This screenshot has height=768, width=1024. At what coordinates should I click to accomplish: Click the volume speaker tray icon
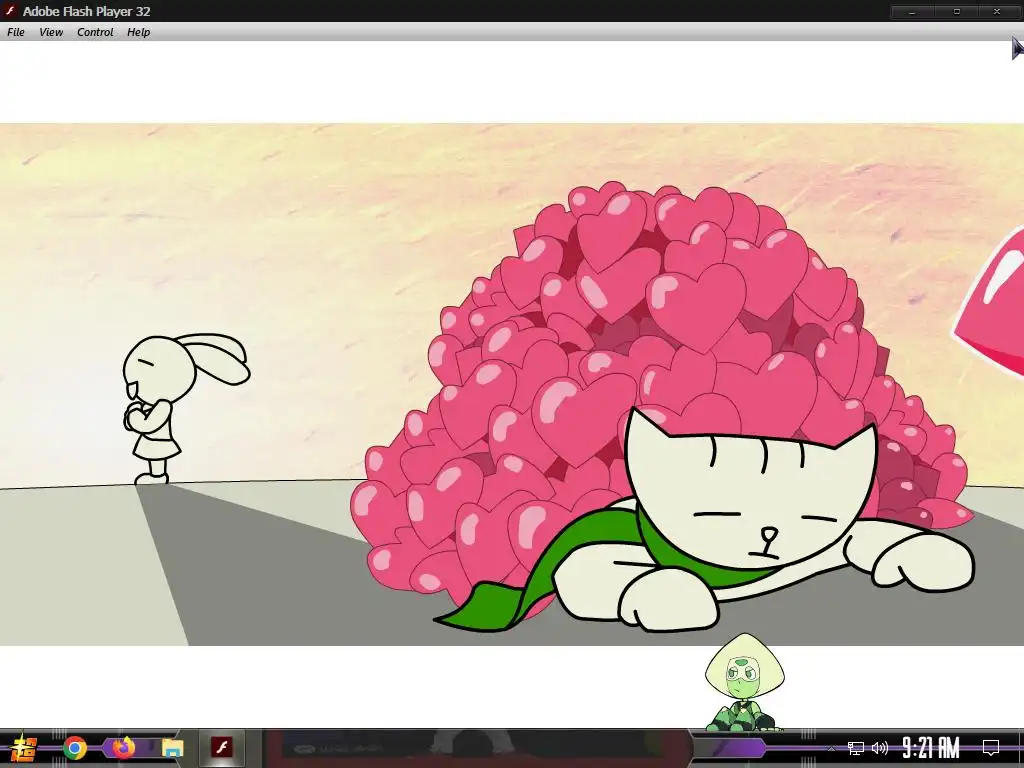pos(880,748)
